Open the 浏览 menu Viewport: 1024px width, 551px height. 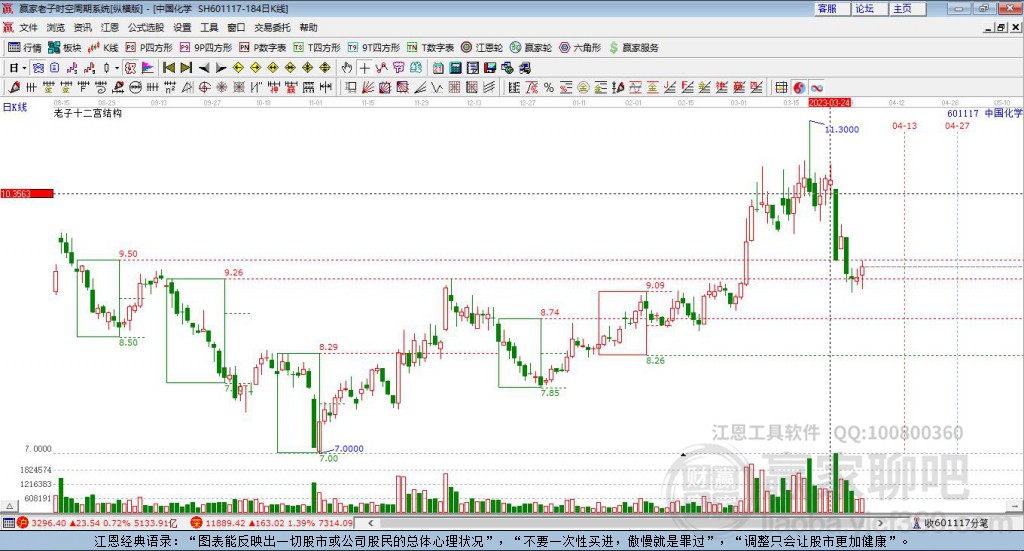pyautogui.click(x=56, y=27)
